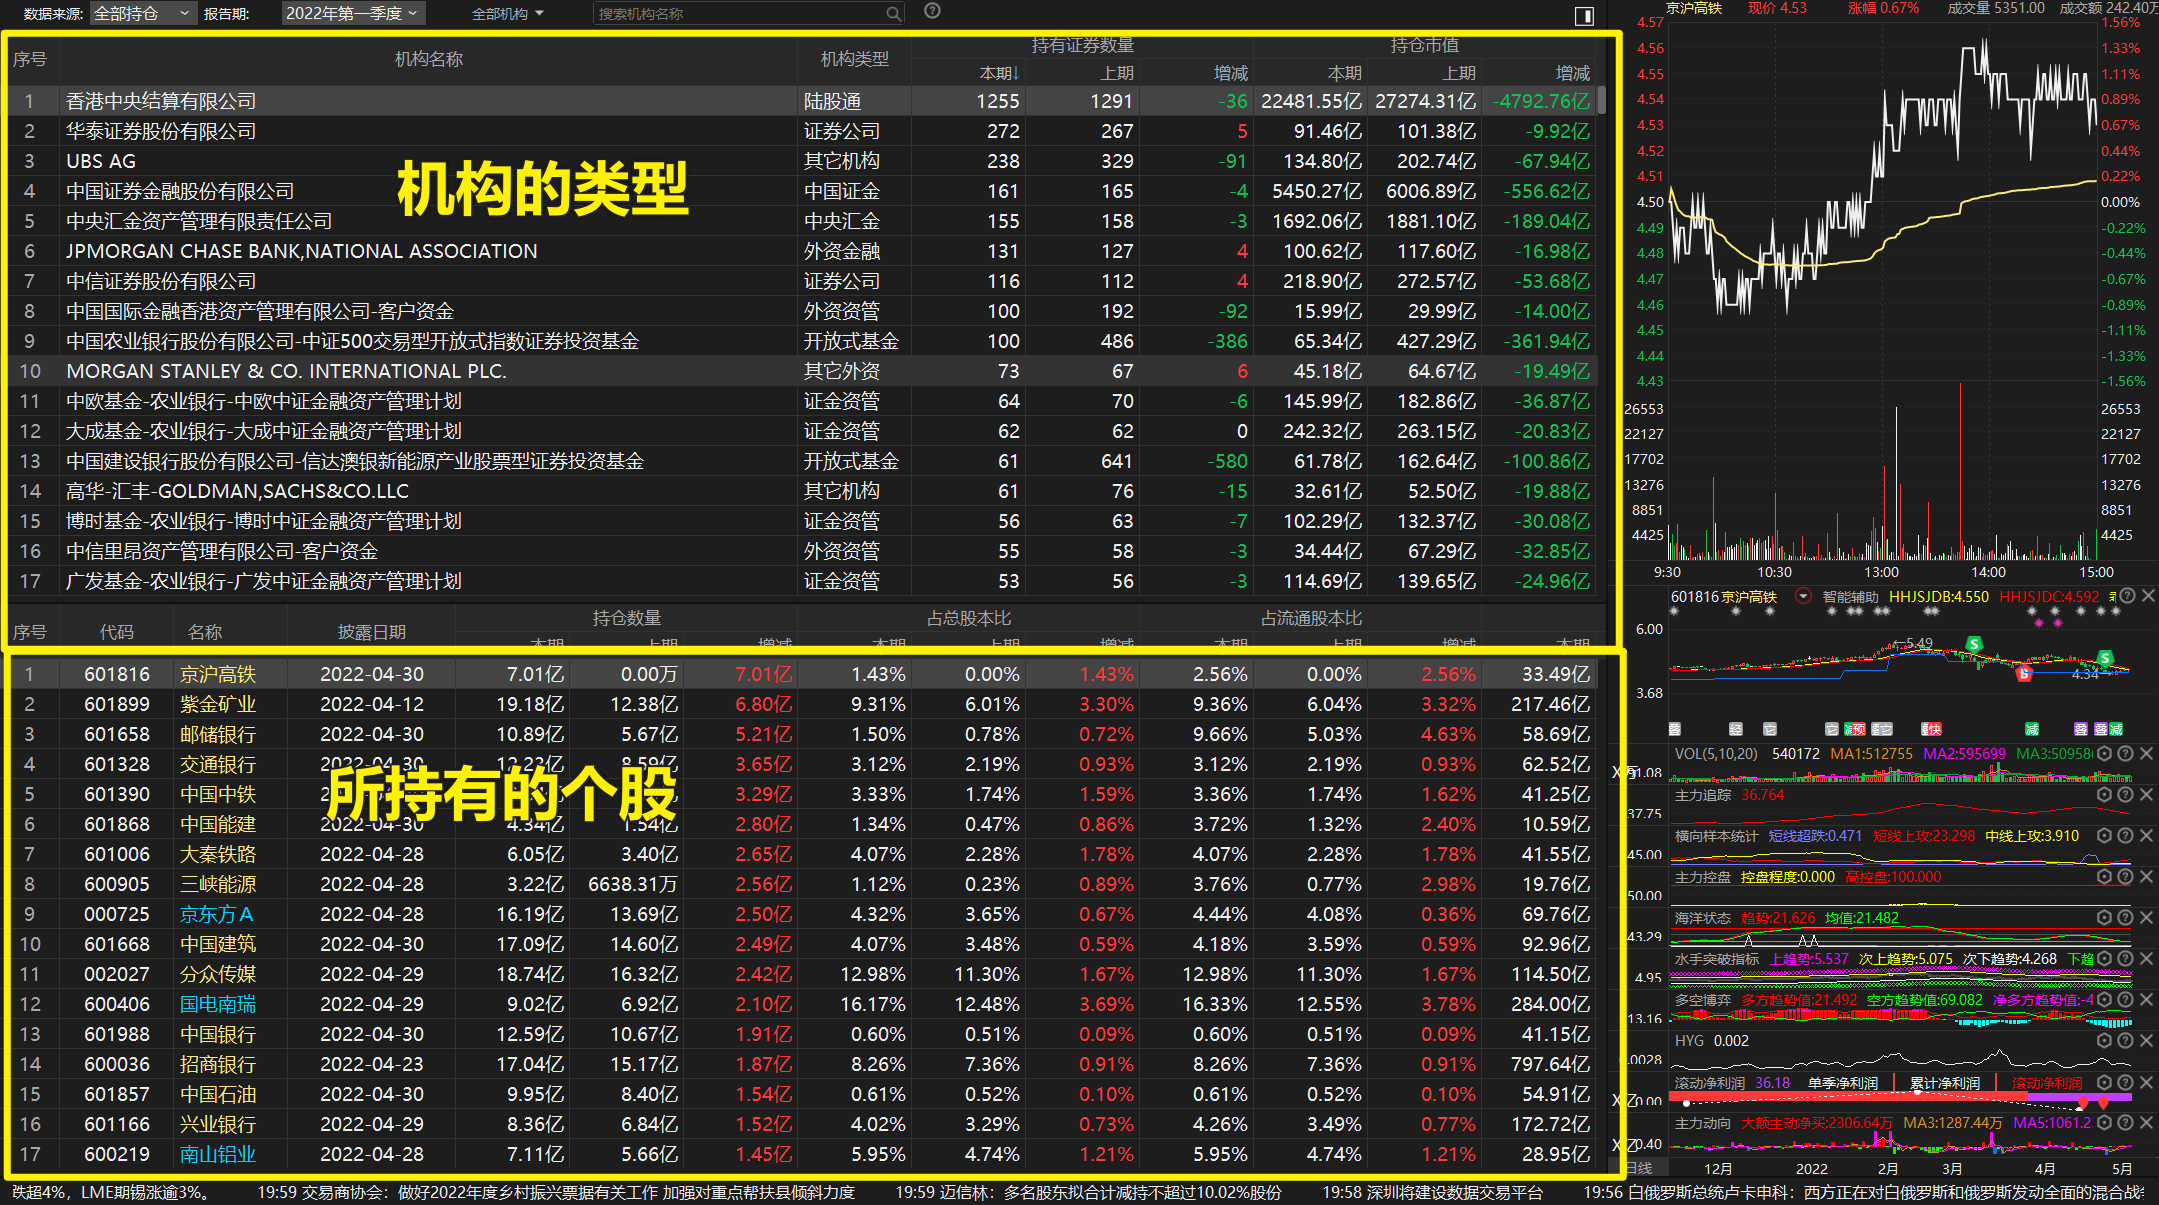Screen dimensions: 2159x1205
Task: Click 机构名称 column header
Action: 429,59
